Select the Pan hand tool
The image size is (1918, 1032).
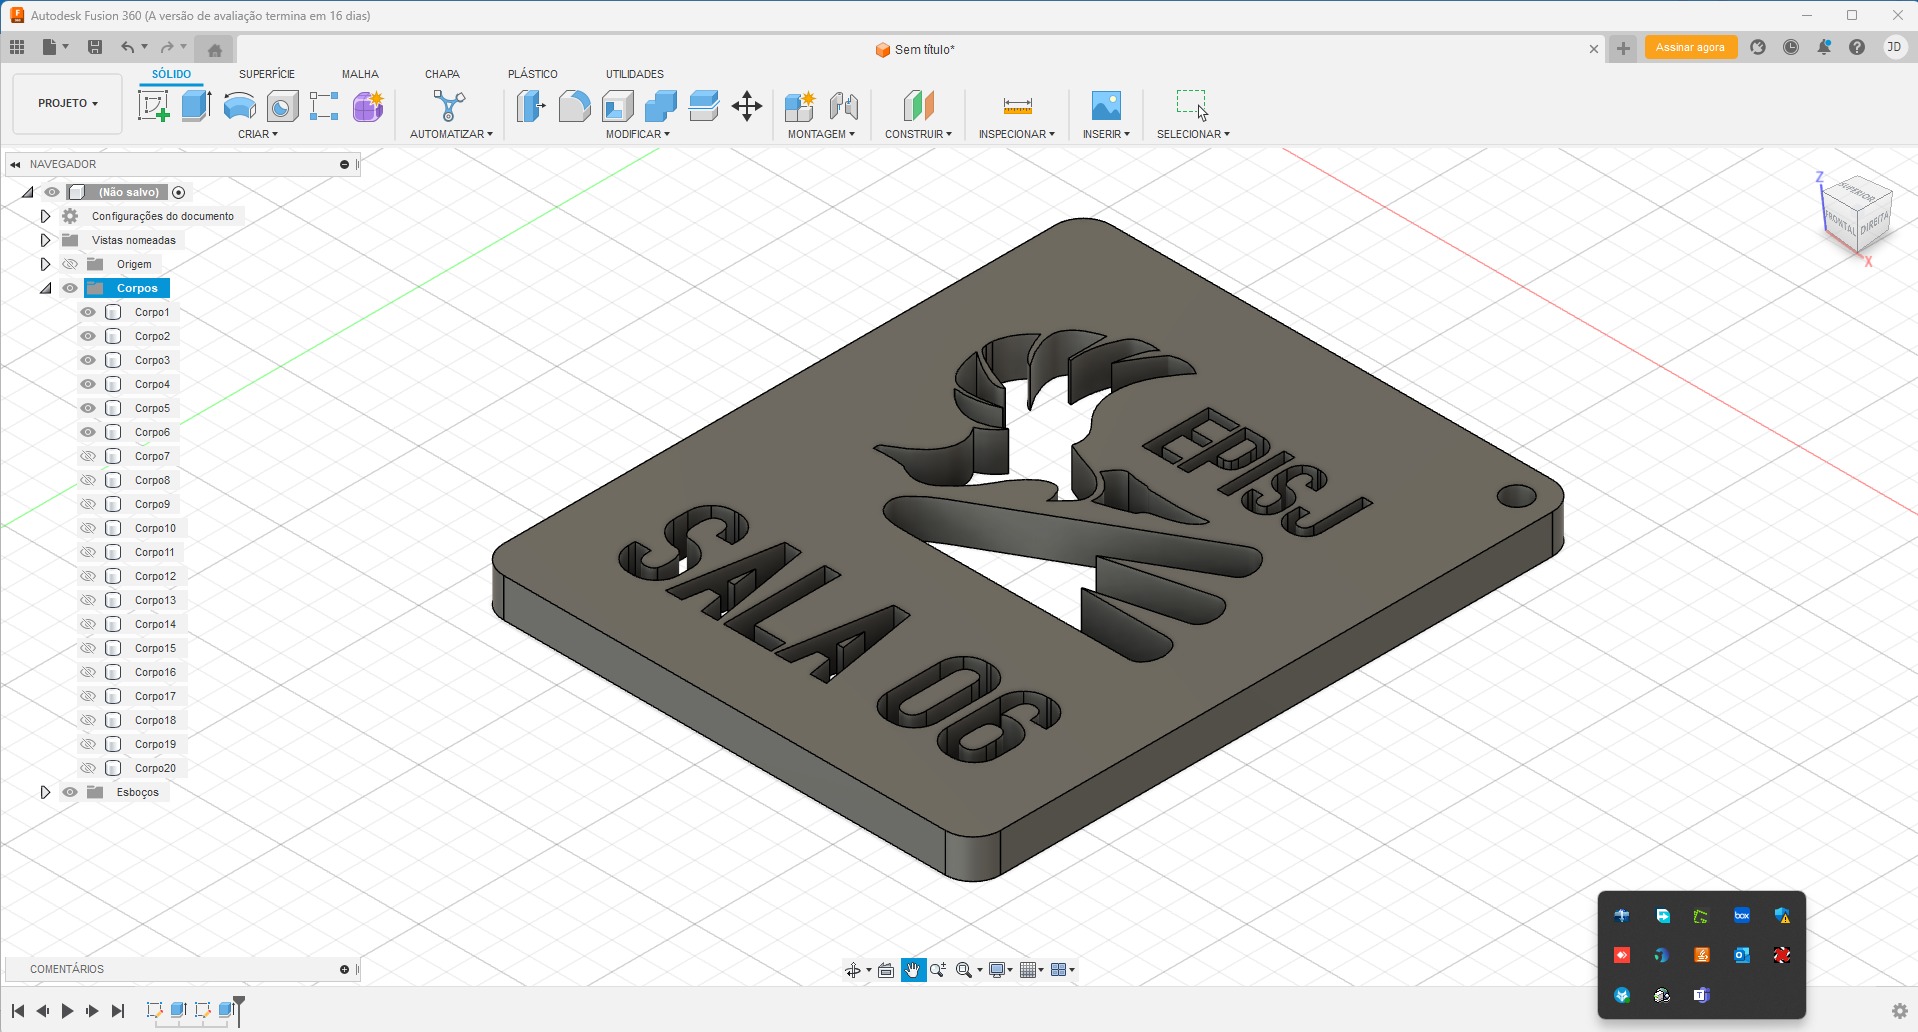pos(913,970)
